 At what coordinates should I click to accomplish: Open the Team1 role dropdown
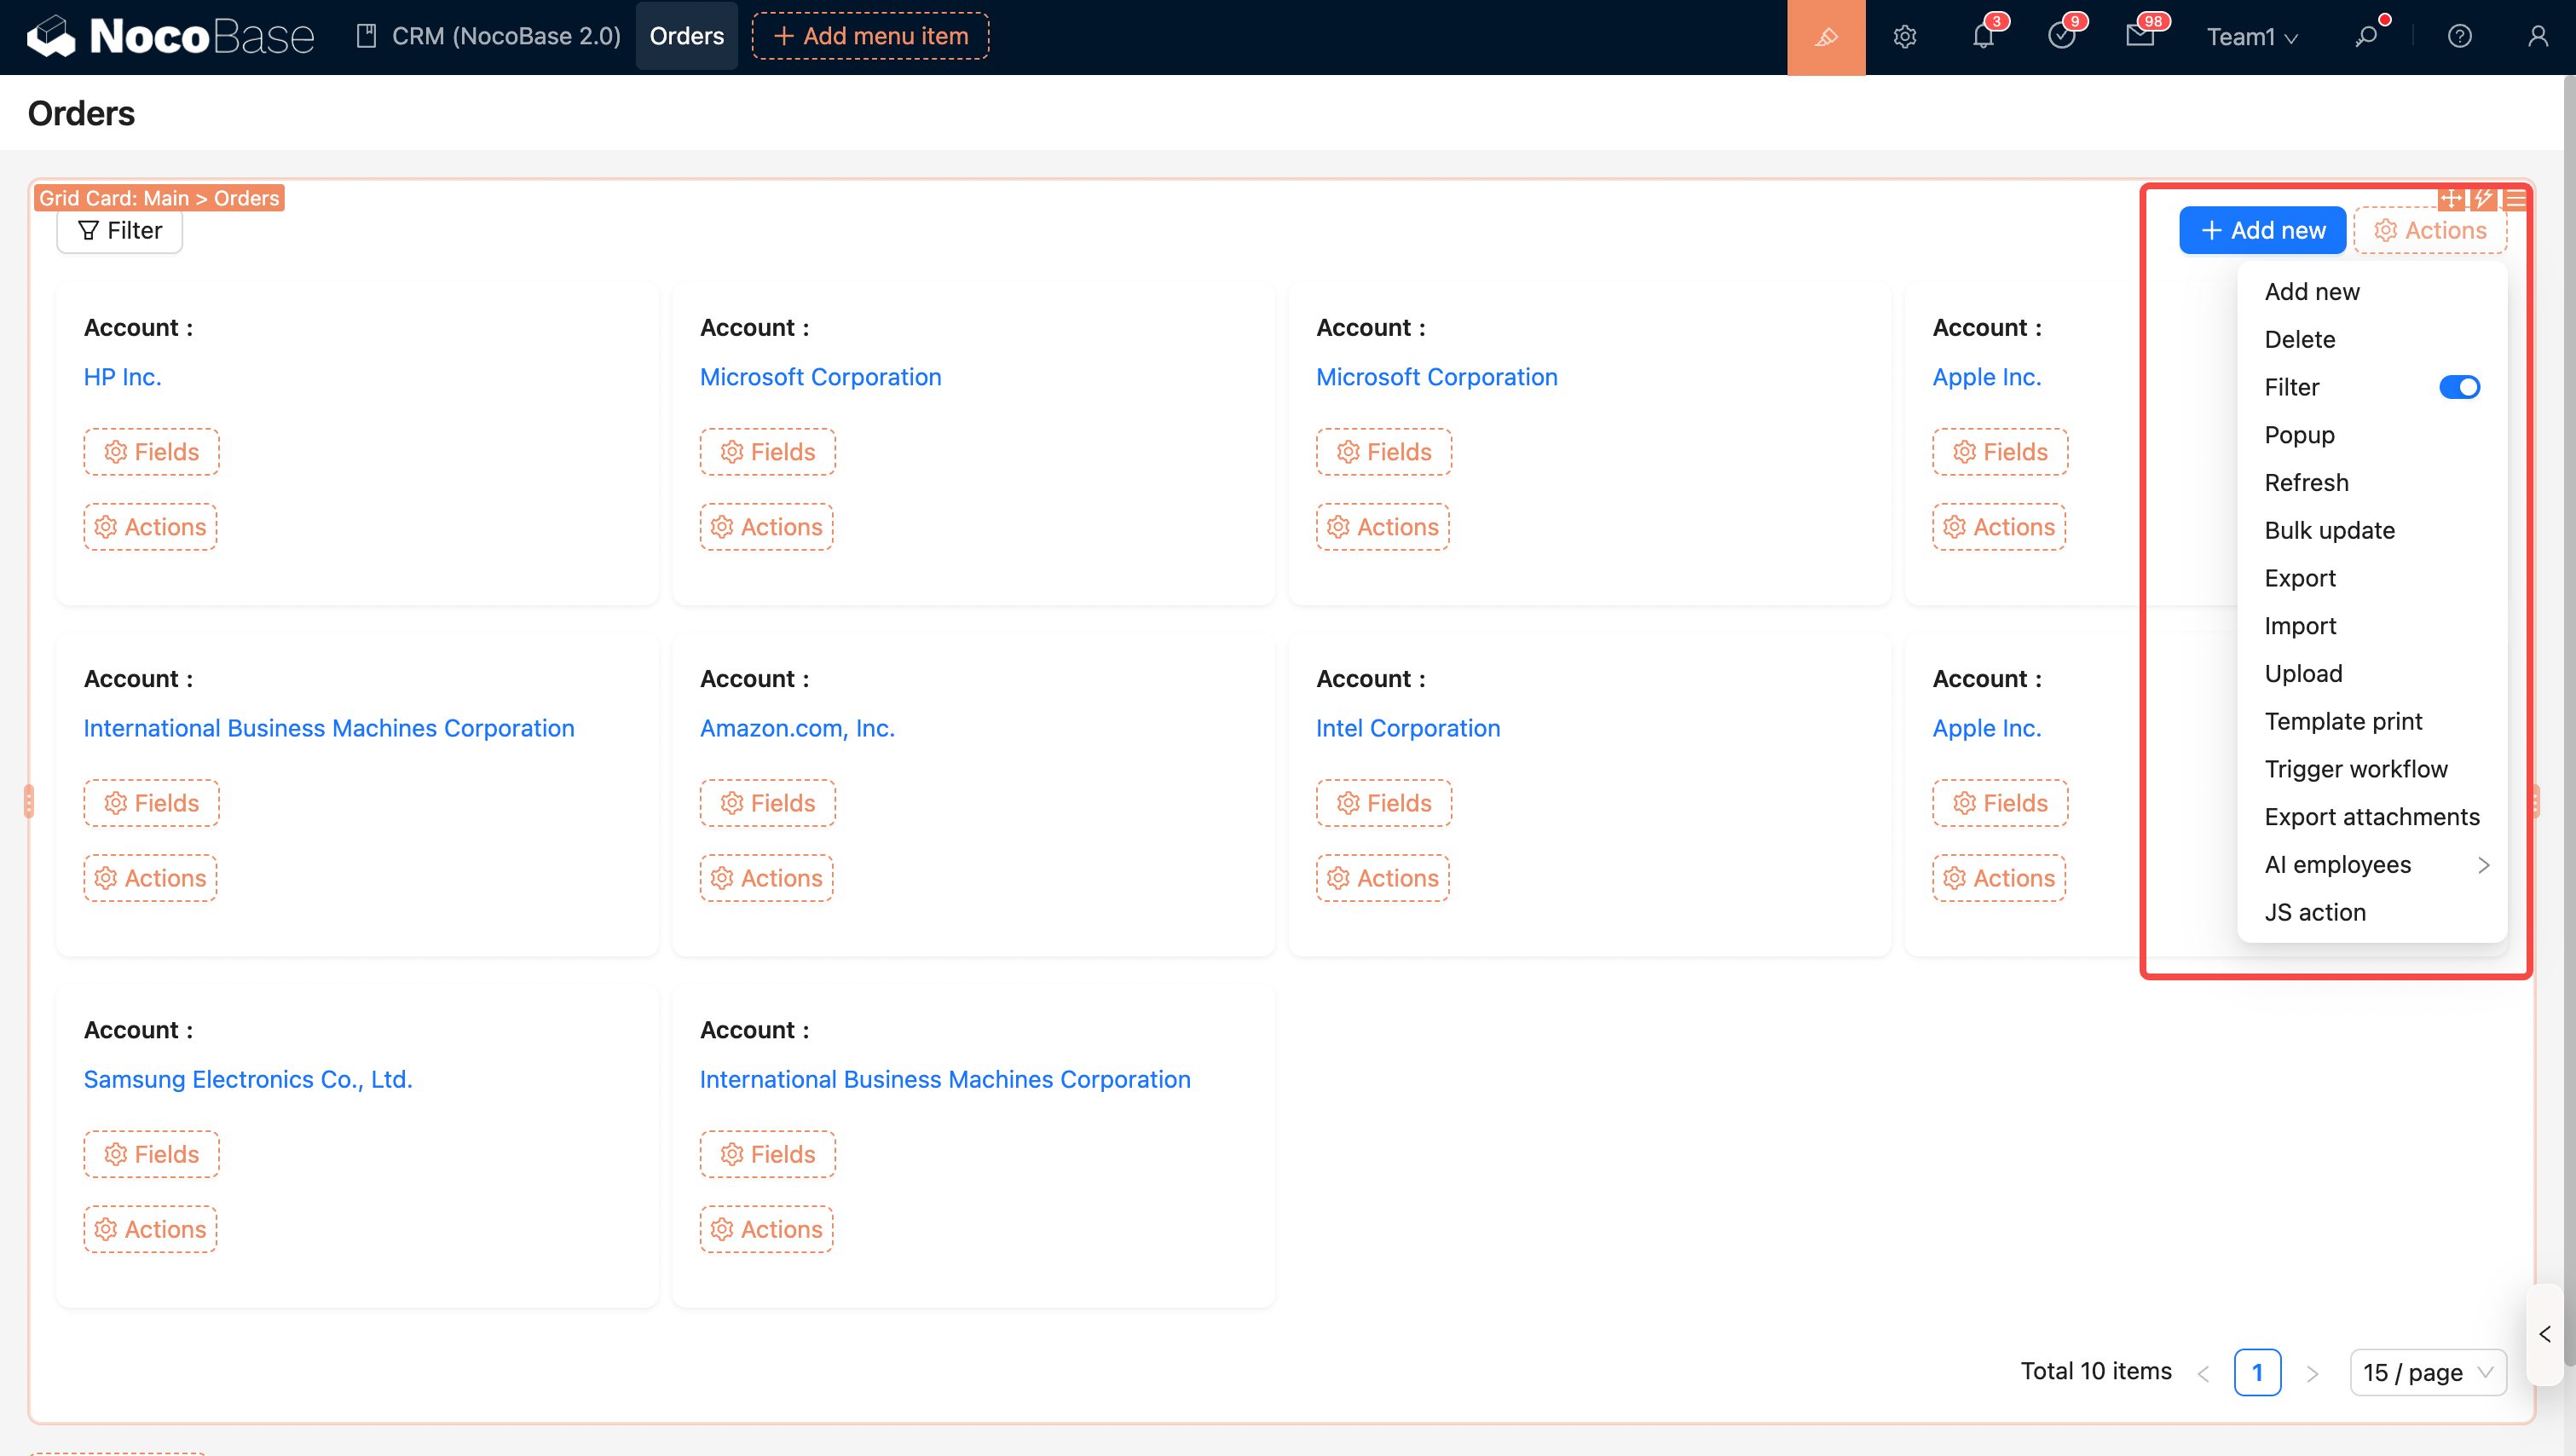(x=2252, y=37)
